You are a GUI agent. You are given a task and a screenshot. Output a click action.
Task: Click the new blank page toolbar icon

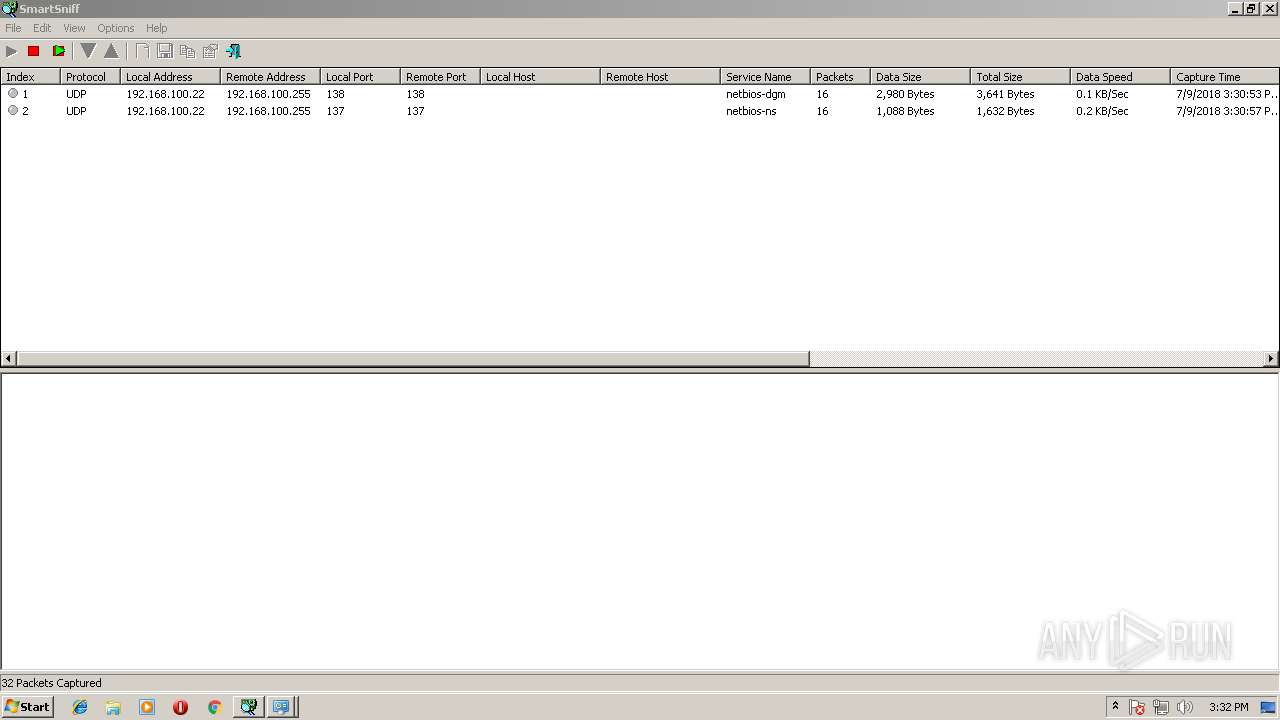[143, 51]
